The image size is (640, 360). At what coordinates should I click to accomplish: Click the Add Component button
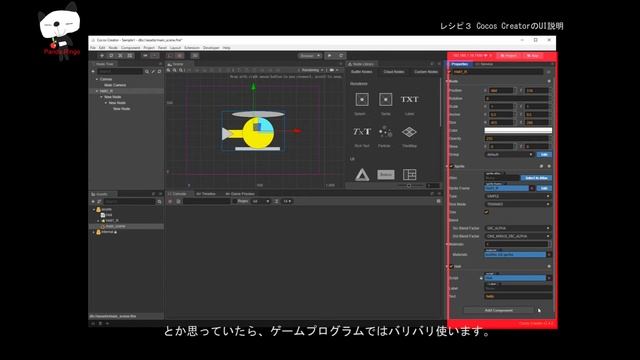coord(498,310)
